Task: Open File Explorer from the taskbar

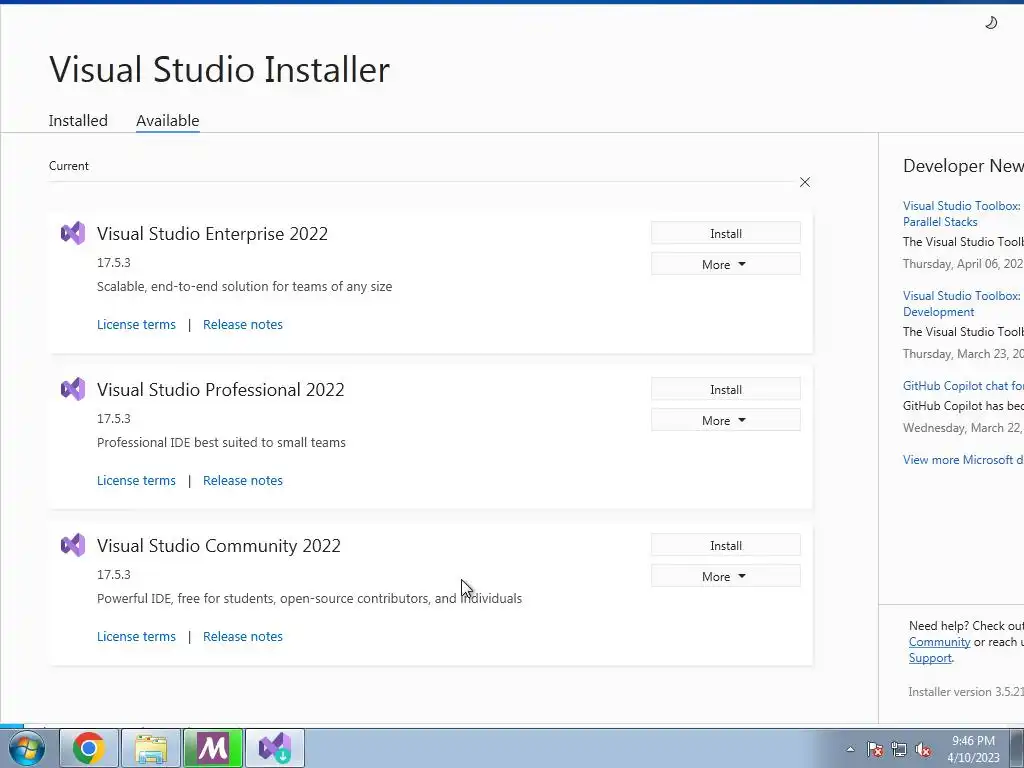Action: [x=151, y=748]
